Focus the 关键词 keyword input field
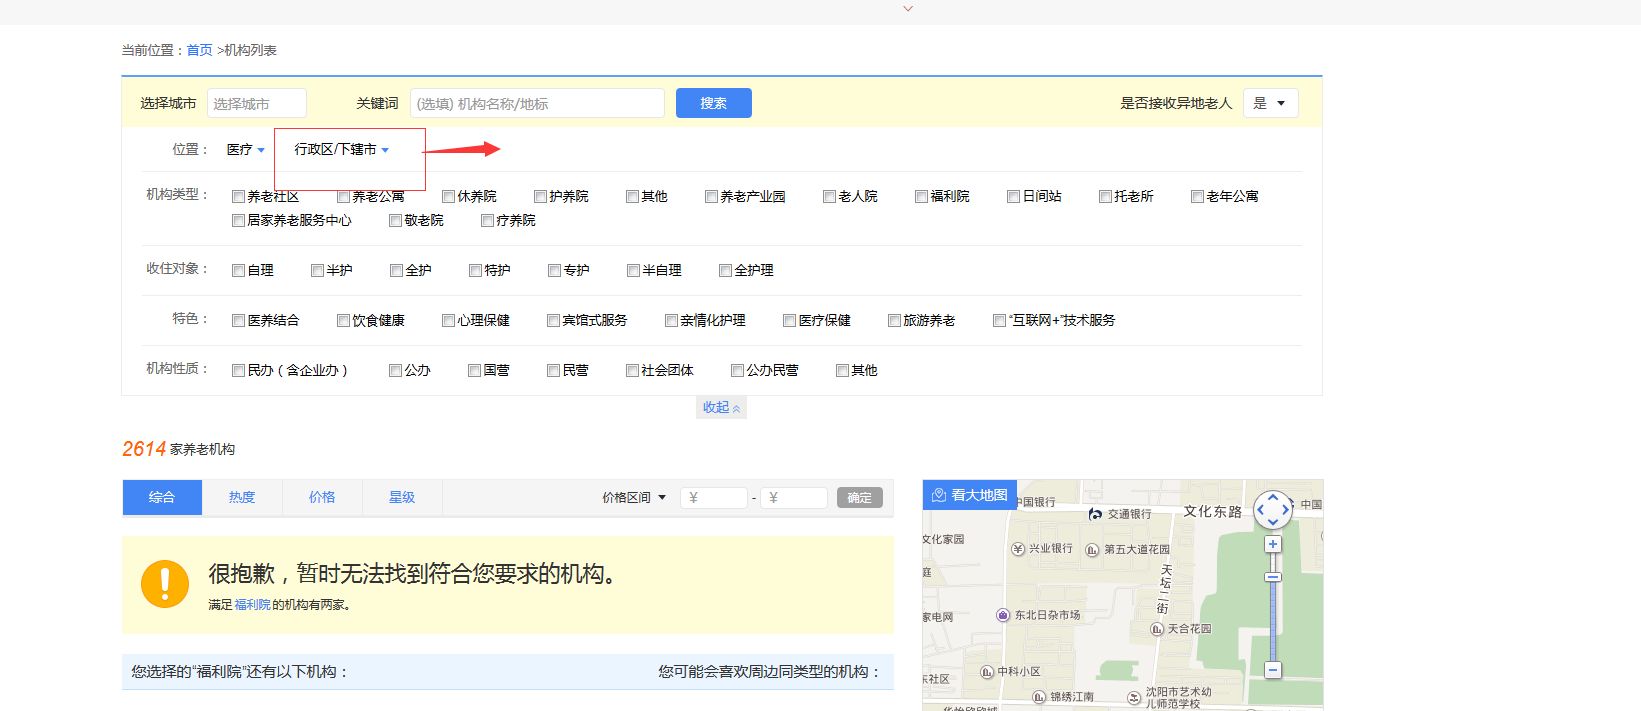Image resolution: width=1641 pixels, height=711 pixels. (x=537, y=103)
